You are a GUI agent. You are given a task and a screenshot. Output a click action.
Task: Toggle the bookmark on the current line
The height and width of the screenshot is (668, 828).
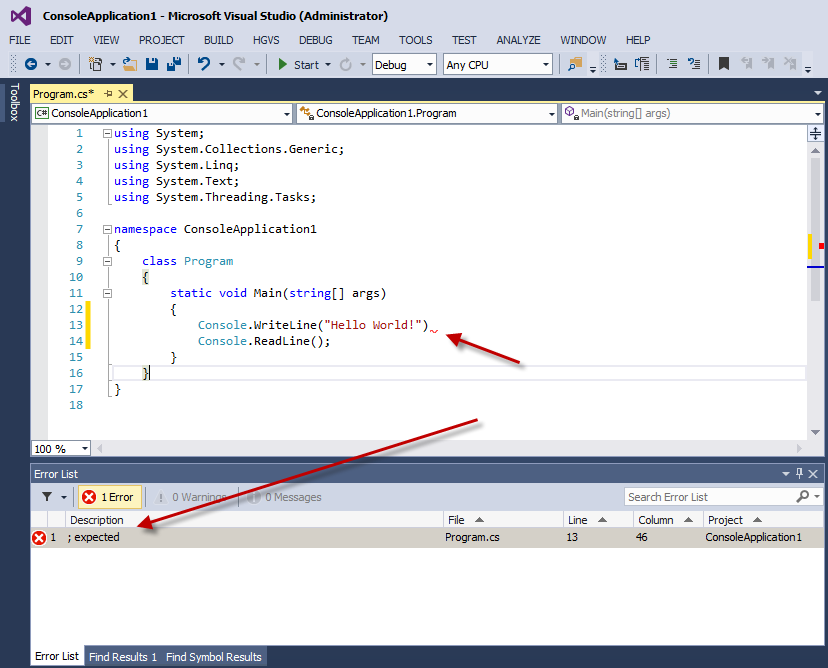pos(724,64)
